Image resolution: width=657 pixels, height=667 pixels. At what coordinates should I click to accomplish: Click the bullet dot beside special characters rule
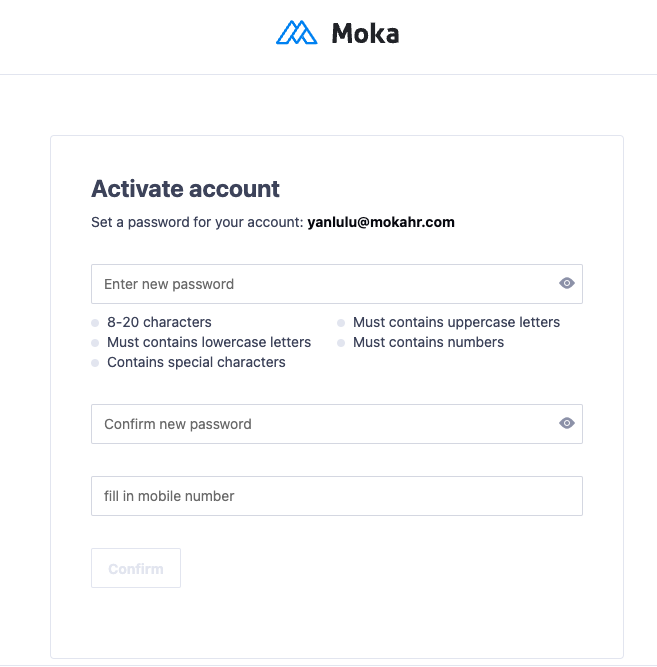click(x=95, y=363)
